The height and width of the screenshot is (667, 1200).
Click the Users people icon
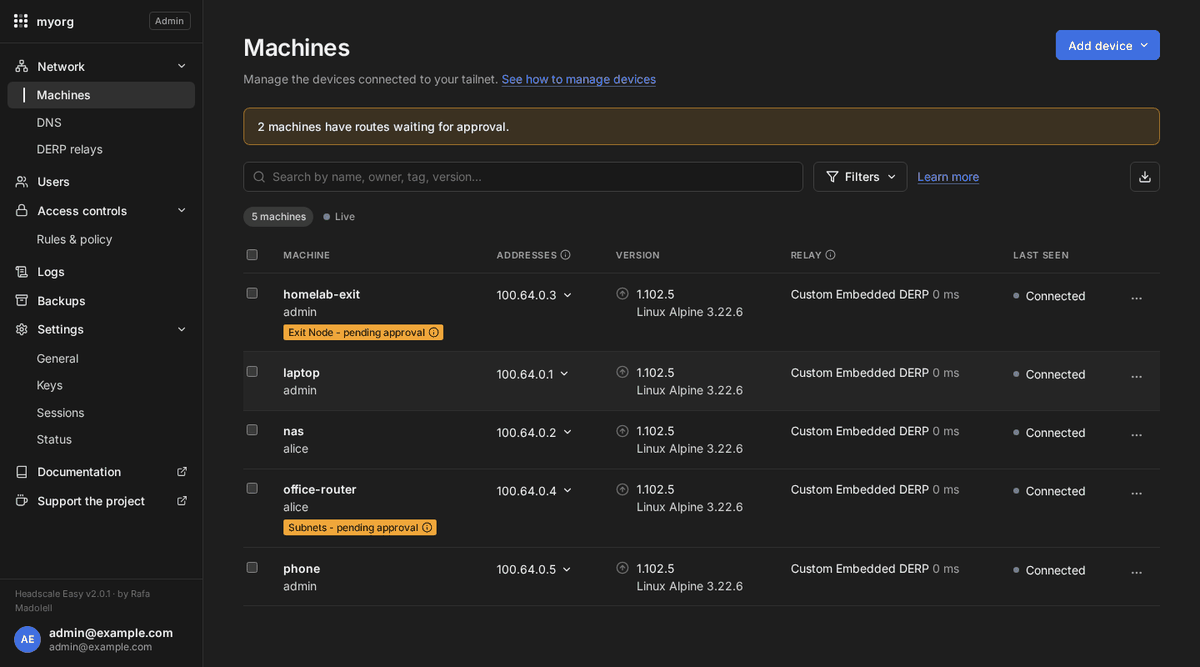point(21,182)
